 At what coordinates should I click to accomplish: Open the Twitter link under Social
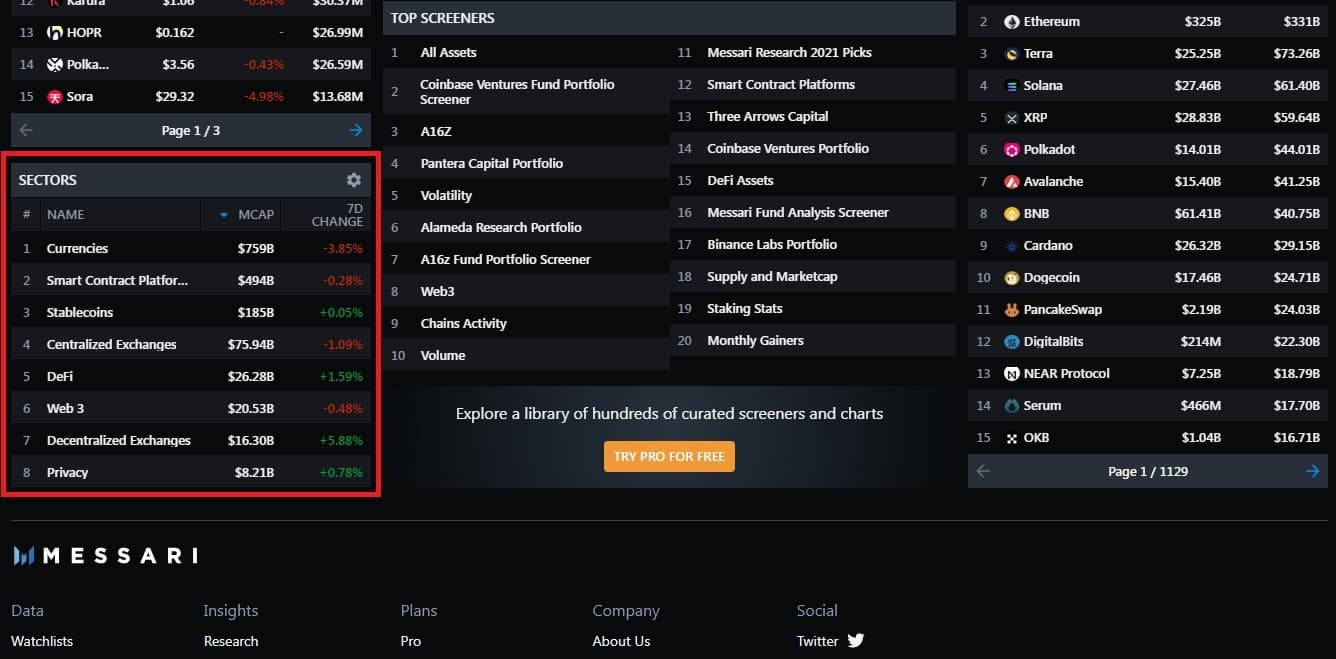818,641
